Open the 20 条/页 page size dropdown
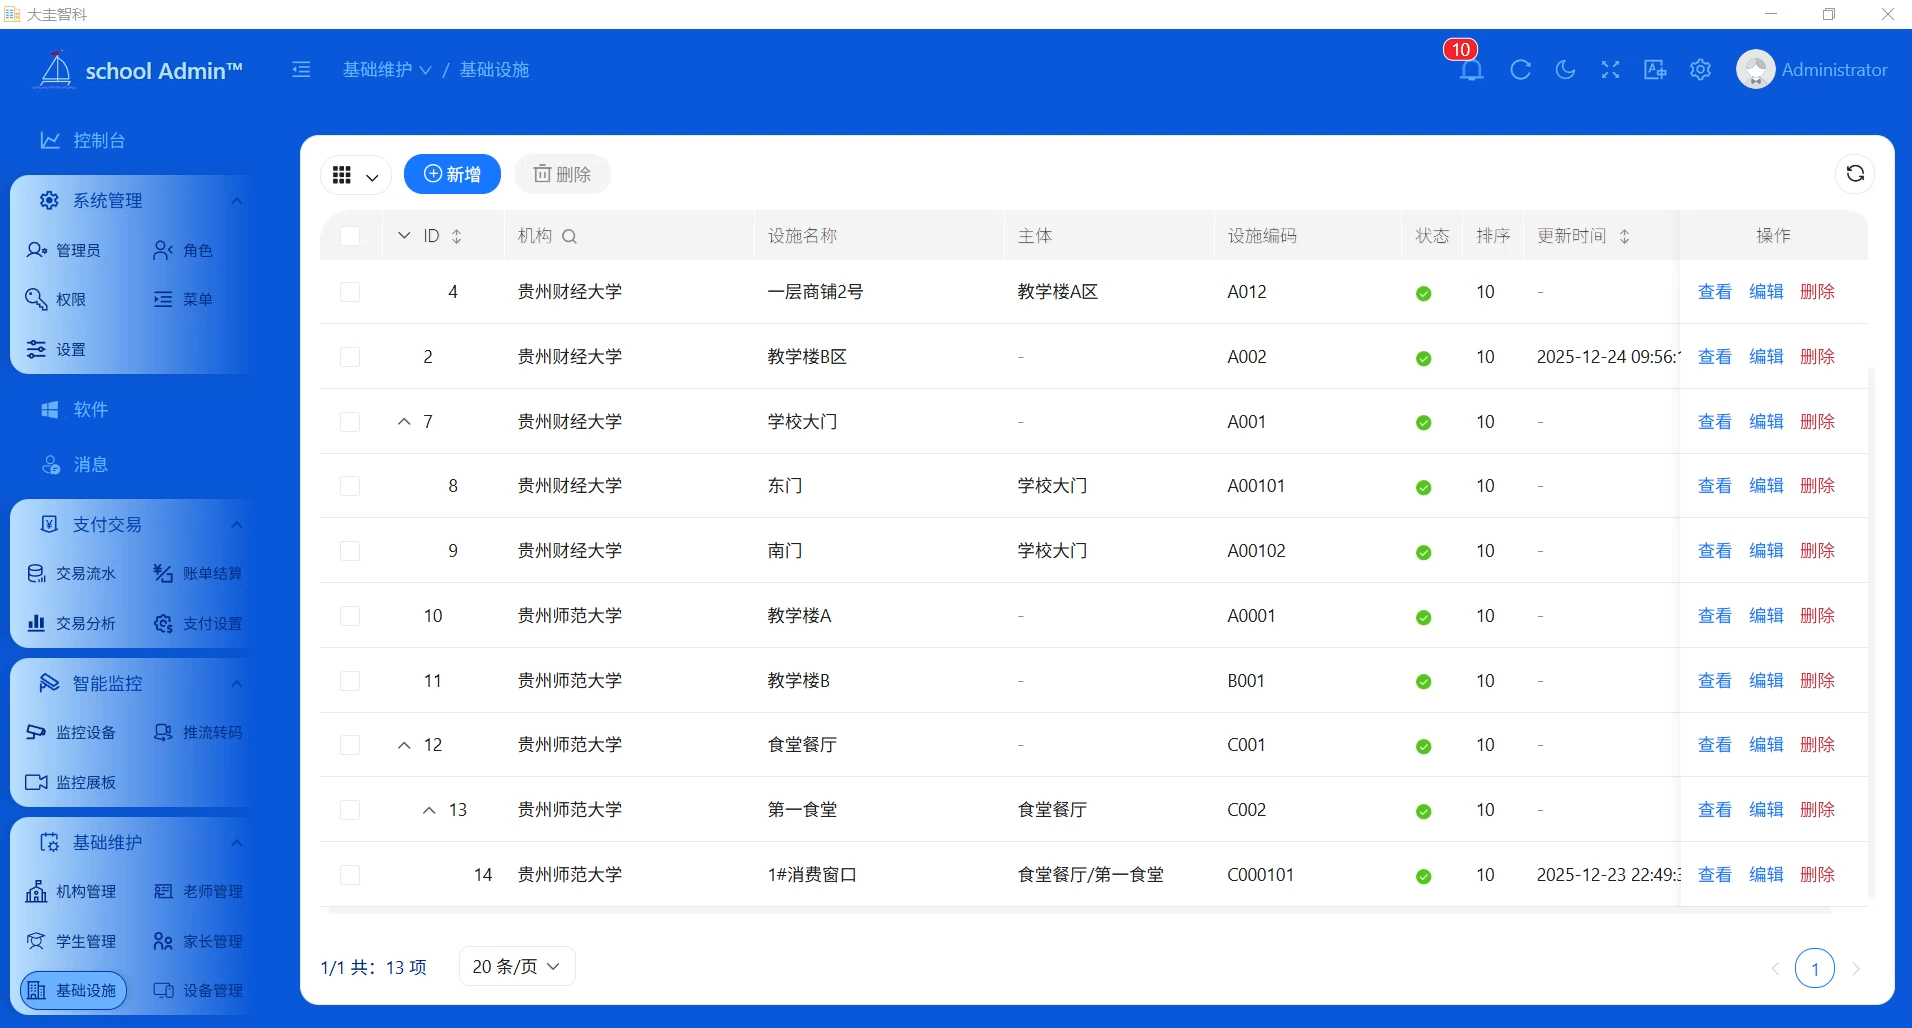This screenshot has height=1028, width=1912. click(x=516, y=966)
